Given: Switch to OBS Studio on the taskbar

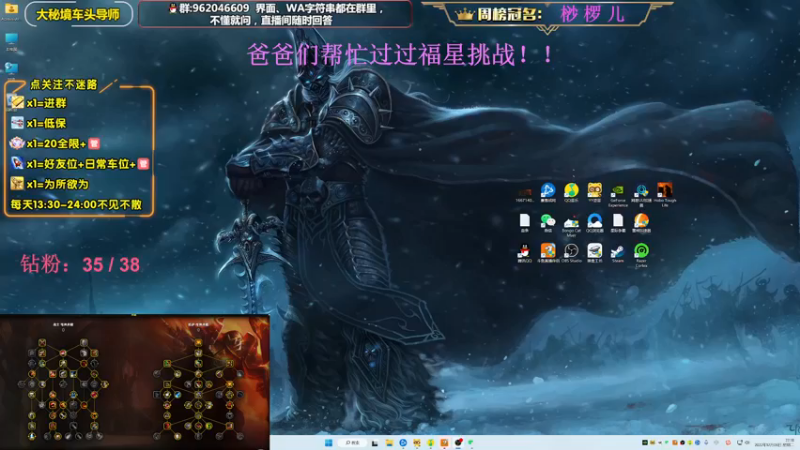Looking at the screenshot, I should coord(458,442).
